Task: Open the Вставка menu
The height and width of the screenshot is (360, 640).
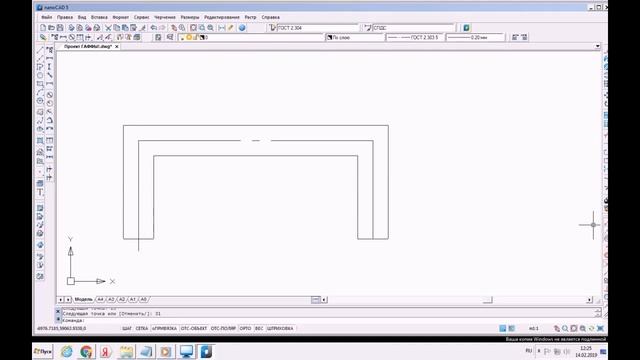Action: pos(99,17)
